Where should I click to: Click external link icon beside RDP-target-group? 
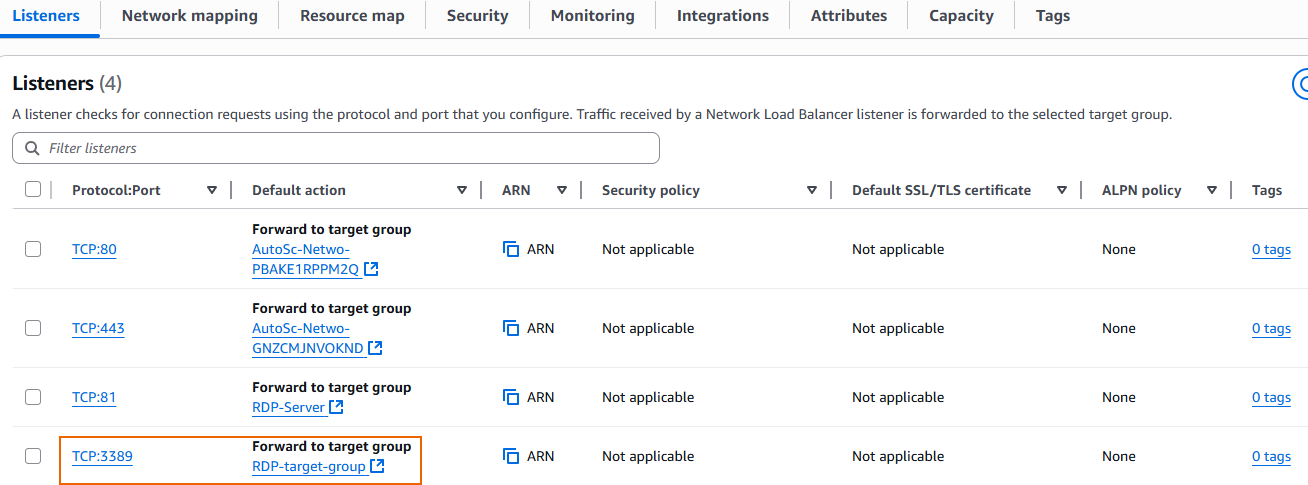(377, 466)
